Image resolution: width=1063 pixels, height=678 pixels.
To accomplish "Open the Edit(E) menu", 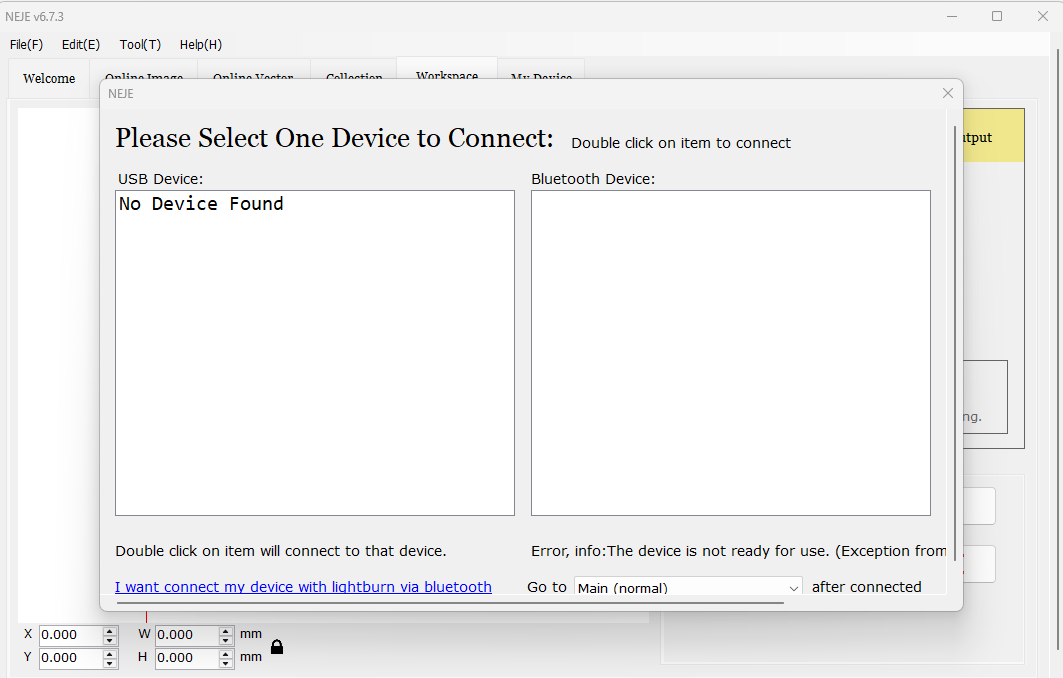I will [x=81, y=45].
